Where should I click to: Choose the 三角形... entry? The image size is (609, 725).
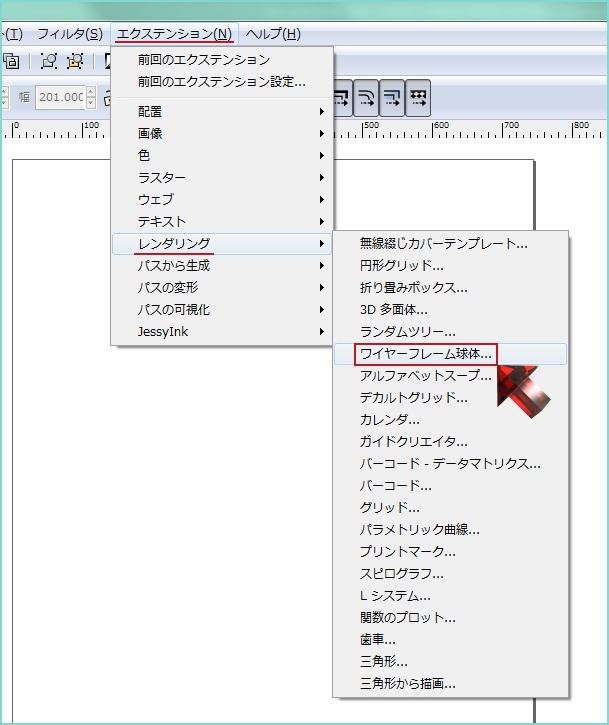(x=450, y=662)
